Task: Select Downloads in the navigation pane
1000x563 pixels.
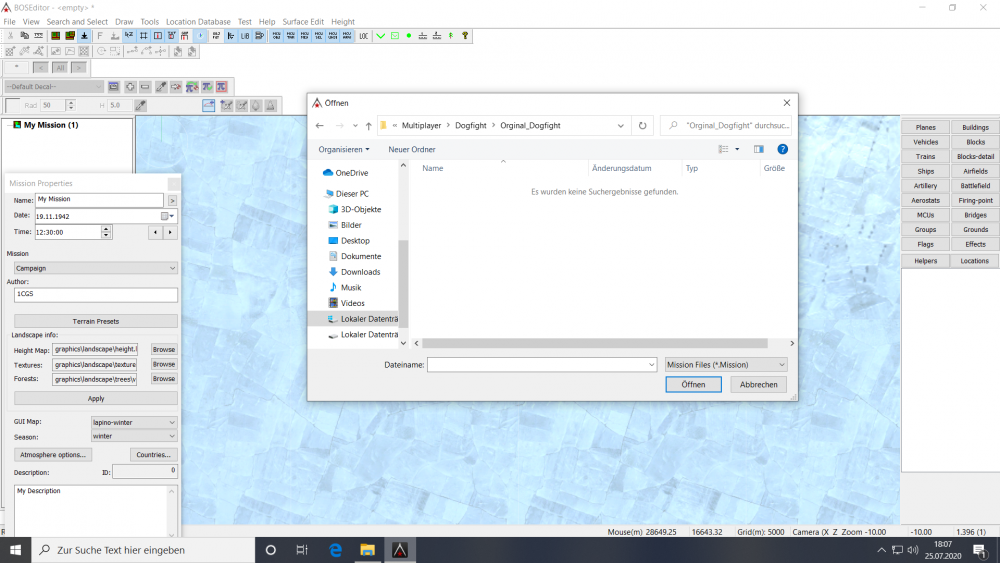Action: pos(360,272)
